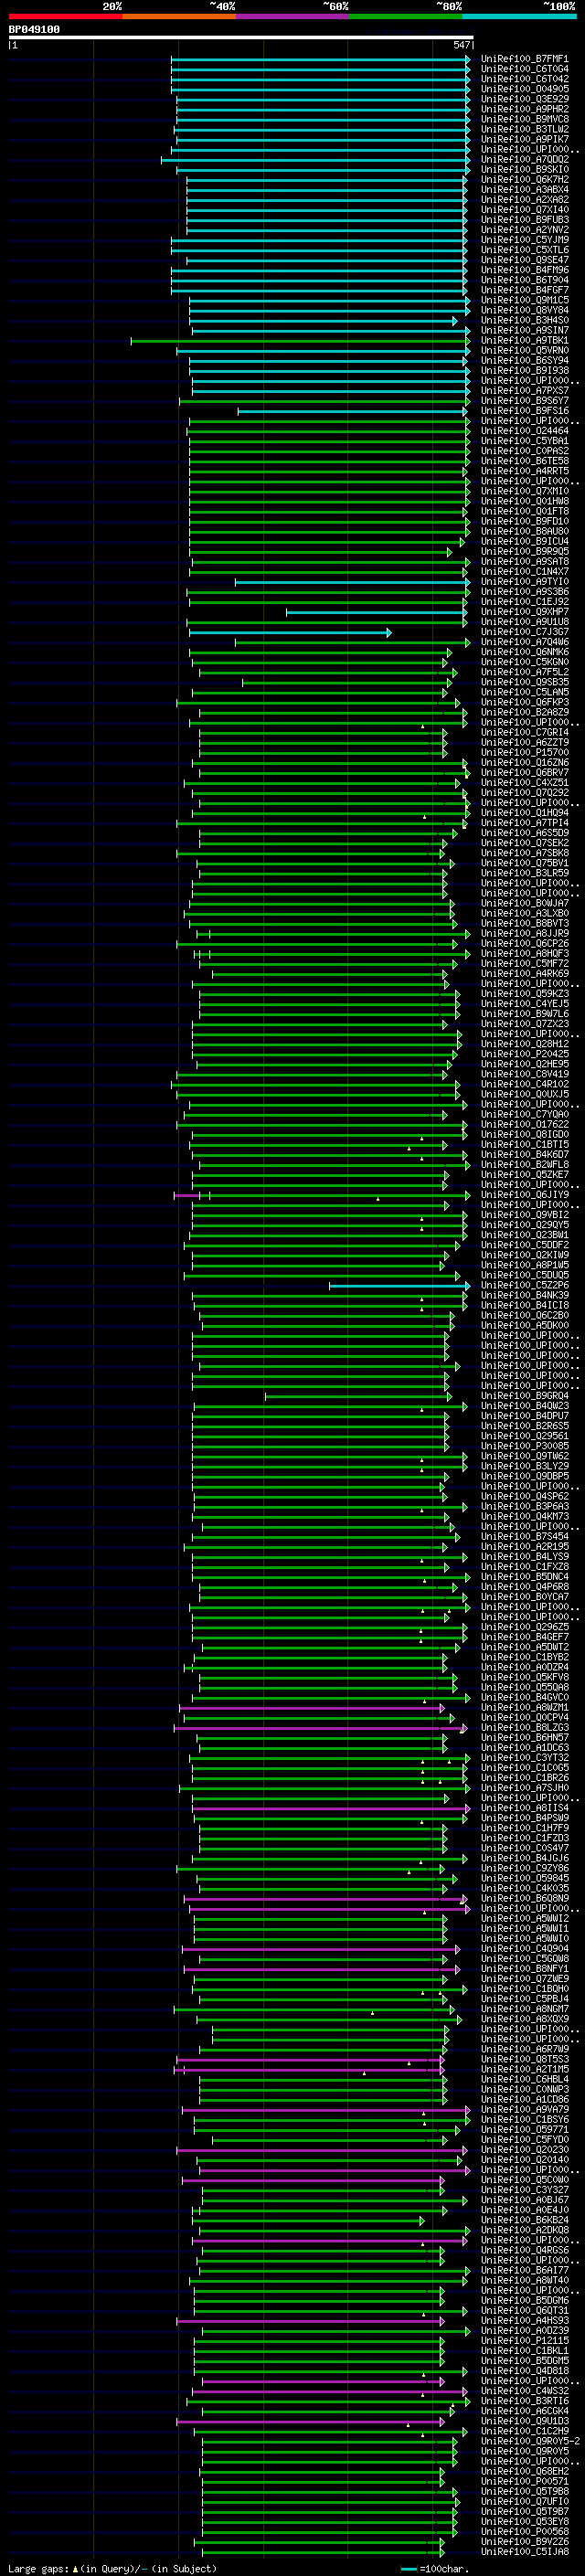Select the UniRef100_B6SY94 label
585x2576 pixels.
(525, 361)
